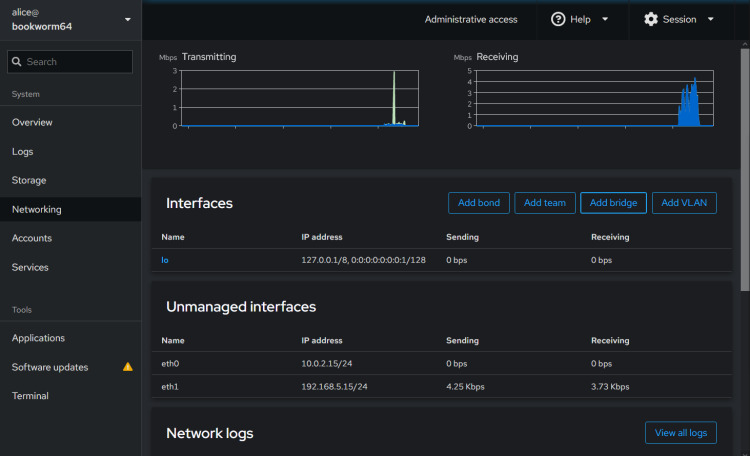Click the vertical page scrollbar
The image size is (750, 456).
pyautogui.click(x=745, y=169)
